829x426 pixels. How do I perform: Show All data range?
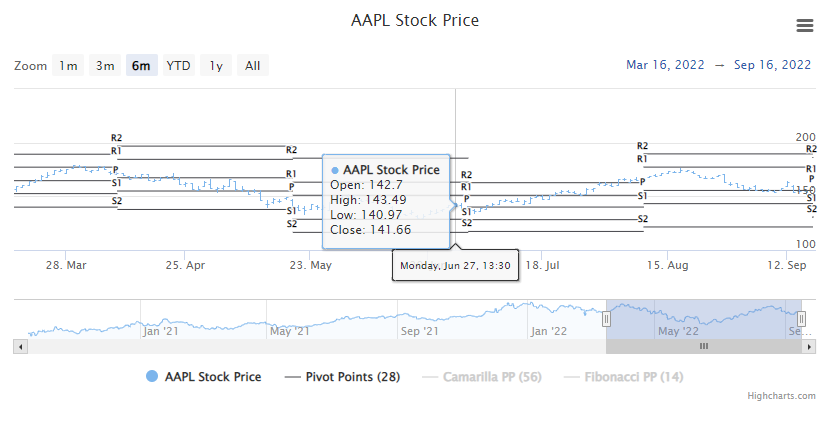[252, 66]
